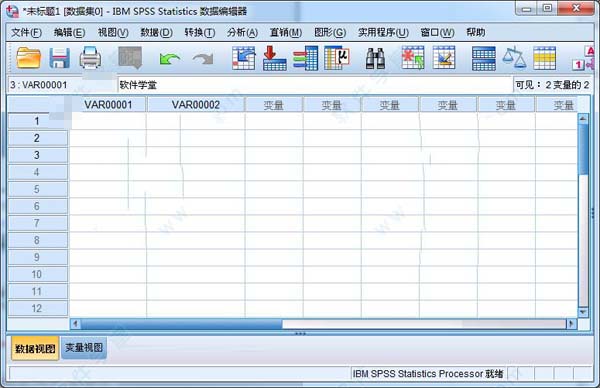
Task: Click the grey Redo arrow icon
Action: click(x=203, y=59)
